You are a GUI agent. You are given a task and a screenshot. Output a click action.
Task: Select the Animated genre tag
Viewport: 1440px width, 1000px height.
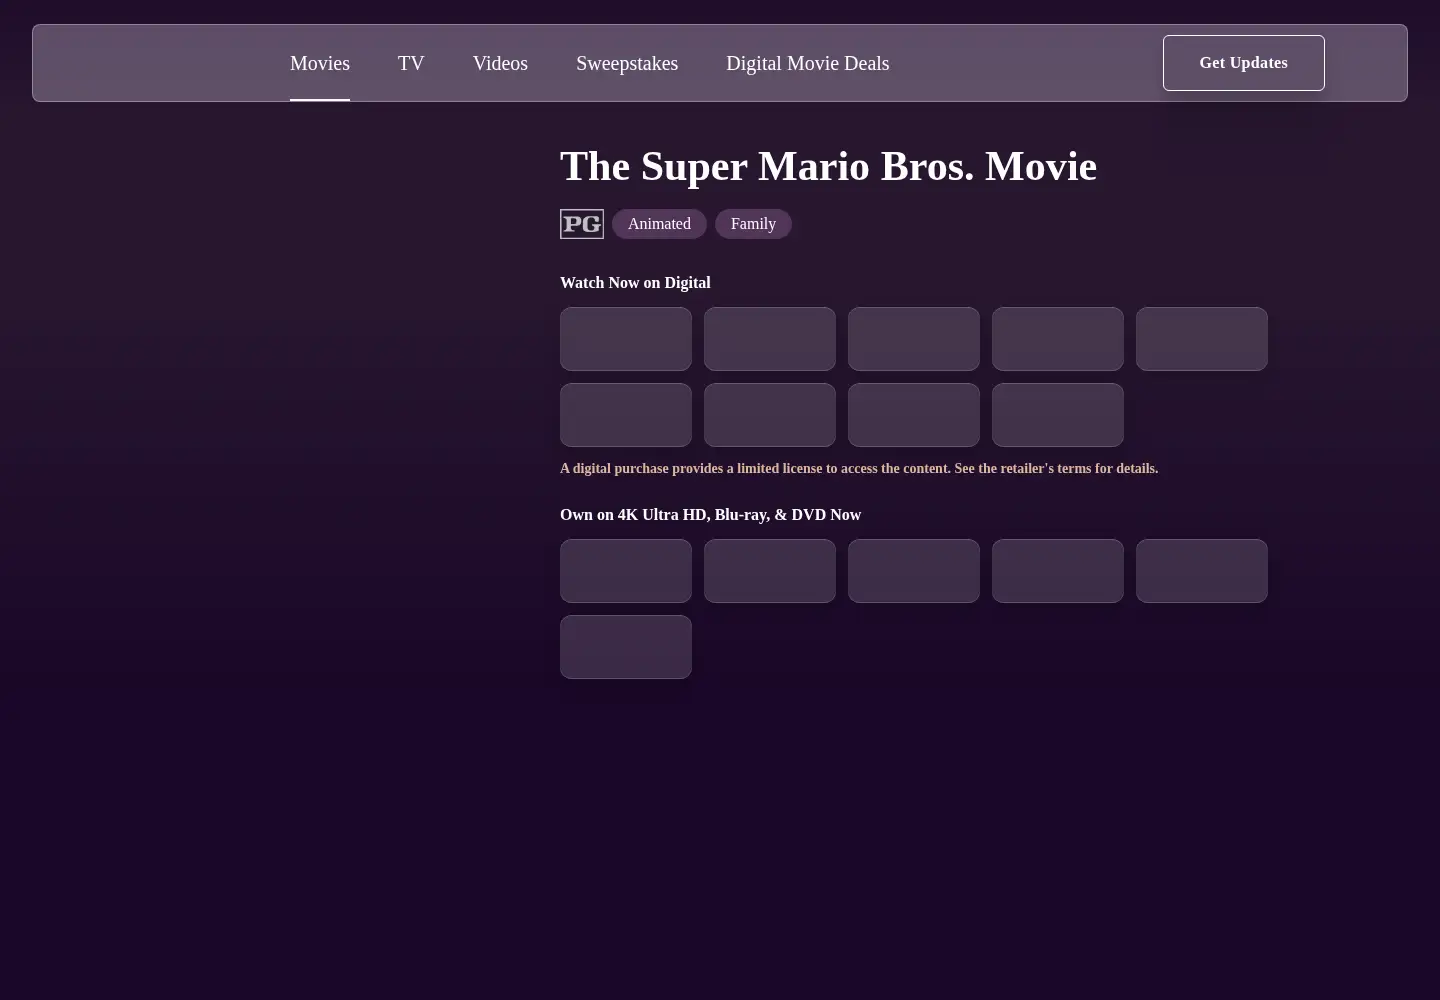(x=659, y=224)
